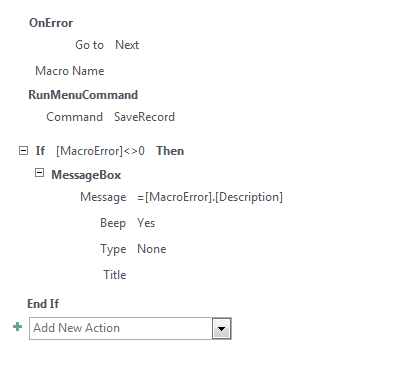Click the Go to value Next

pos(127,45)
